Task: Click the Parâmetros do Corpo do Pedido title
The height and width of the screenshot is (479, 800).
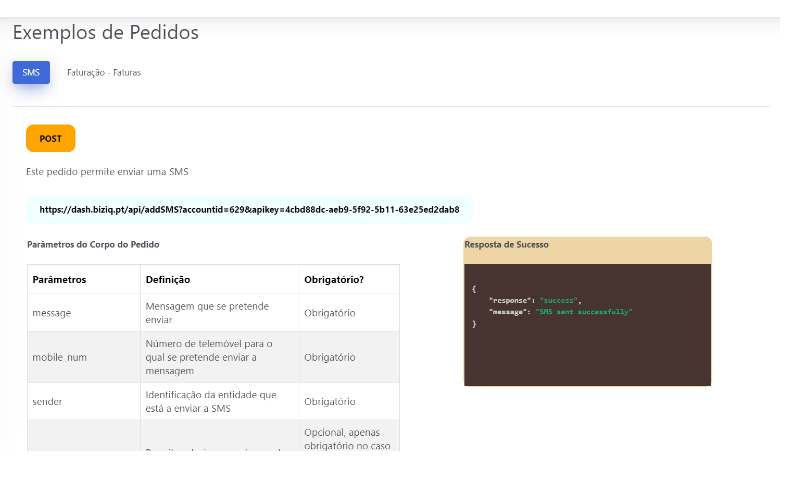Action: 93,244
